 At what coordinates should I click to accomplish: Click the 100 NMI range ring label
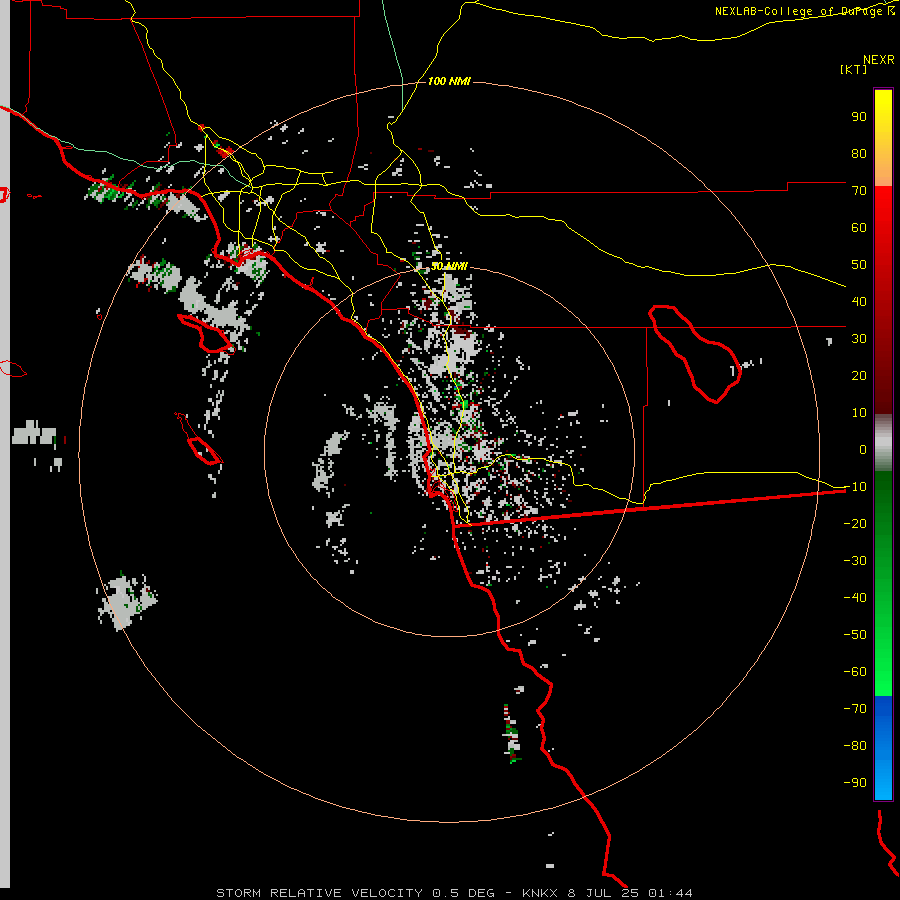(x=449, y=82)
